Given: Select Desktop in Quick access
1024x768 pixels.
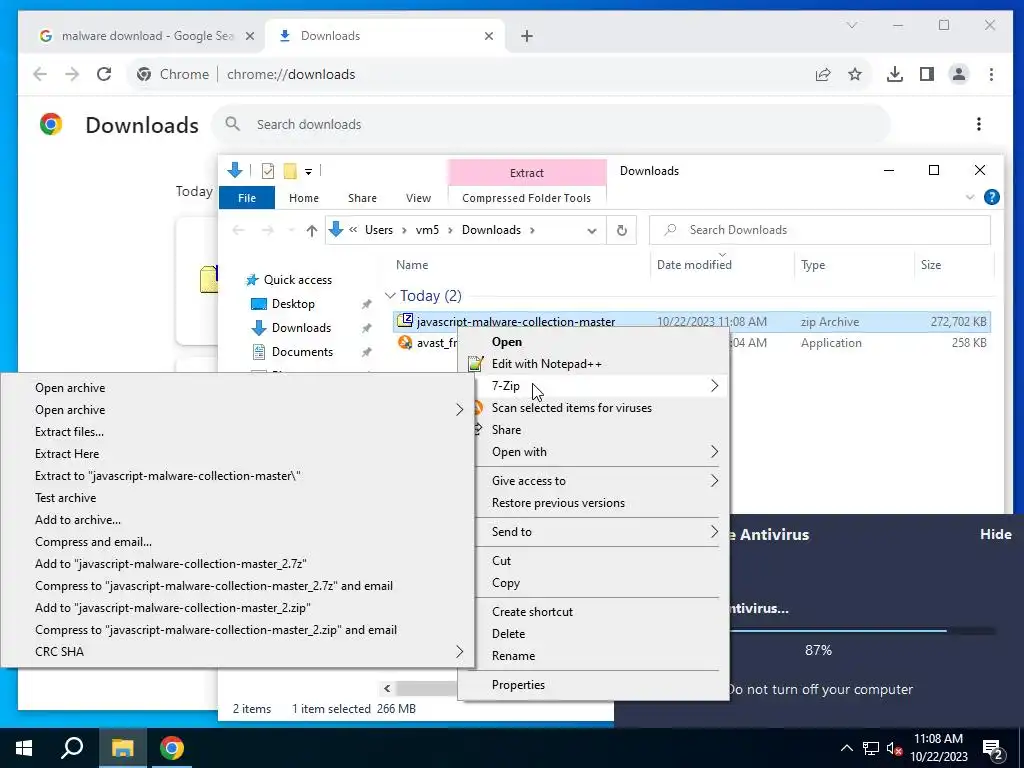Looking at the screenshot, I should point(293,304).
